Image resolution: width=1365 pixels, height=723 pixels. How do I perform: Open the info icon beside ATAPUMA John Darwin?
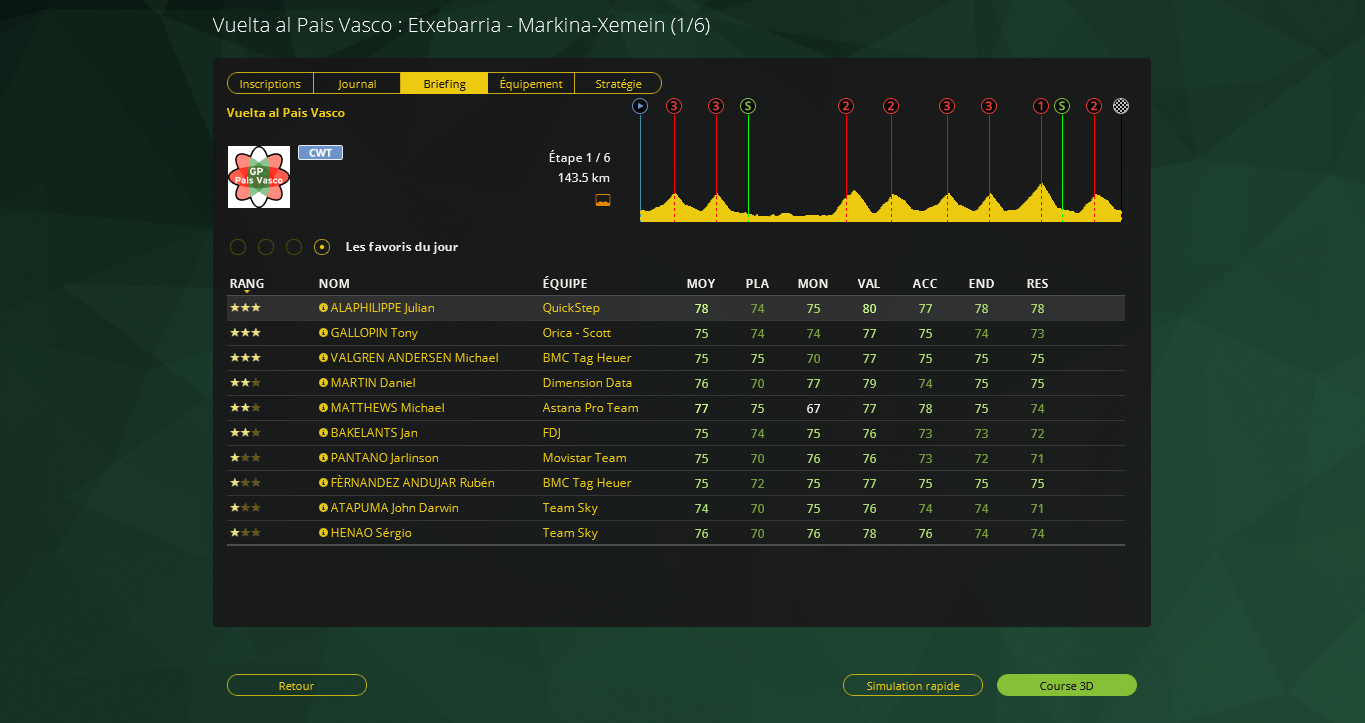tap(323, 508)
